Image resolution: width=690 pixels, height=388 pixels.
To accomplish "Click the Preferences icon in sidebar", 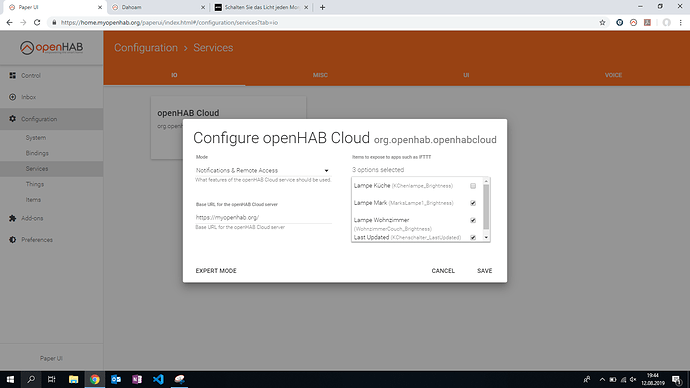I will pos(12,240).
